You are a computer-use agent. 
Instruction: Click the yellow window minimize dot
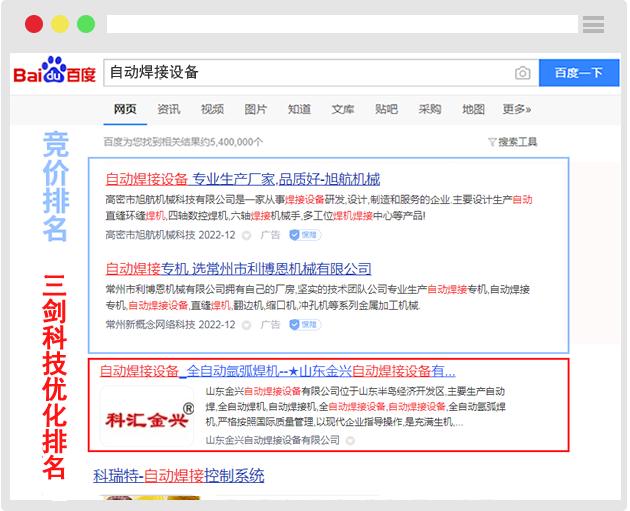click(x=60, y=24)
